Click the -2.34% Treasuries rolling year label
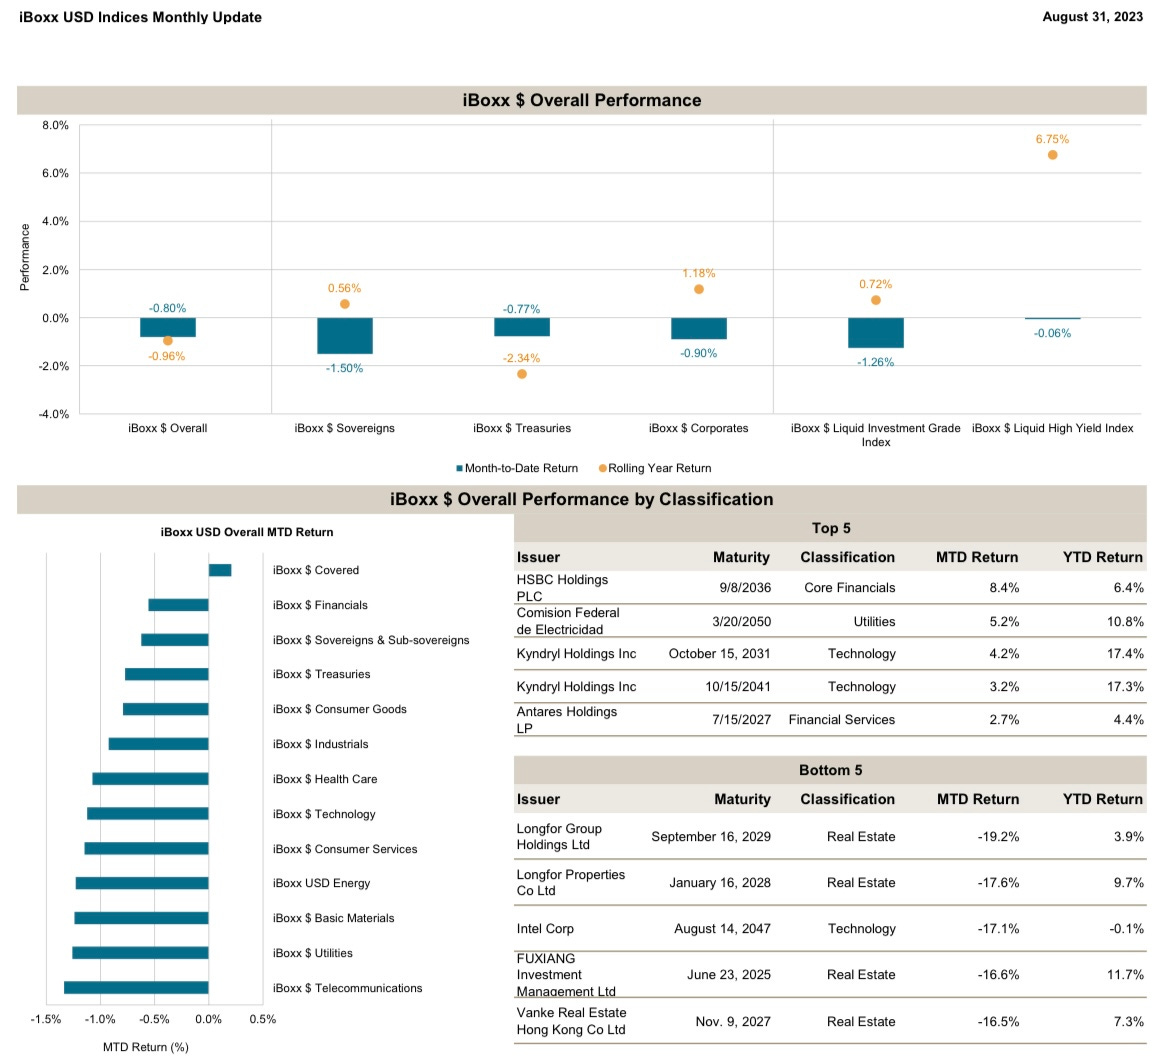 click(521, 358)
